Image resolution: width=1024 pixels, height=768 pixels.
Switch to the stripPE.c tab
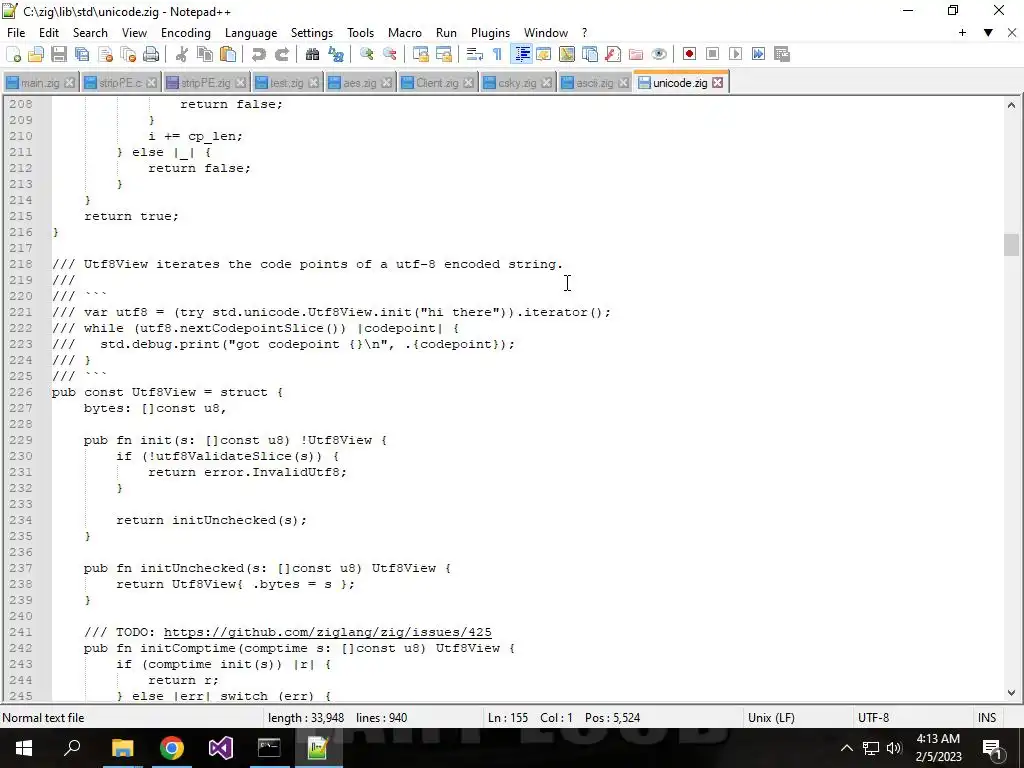[x=120, y=83]
